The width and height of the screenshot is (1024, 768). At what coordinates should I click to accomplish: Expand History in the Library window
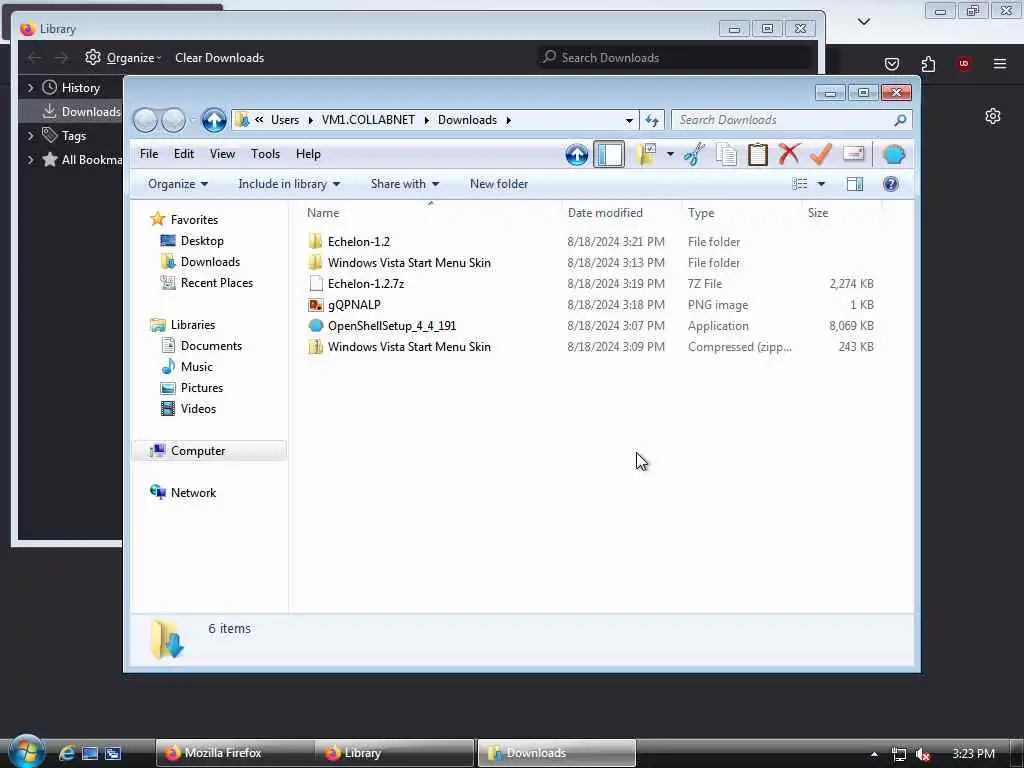[x=30, y=88]
